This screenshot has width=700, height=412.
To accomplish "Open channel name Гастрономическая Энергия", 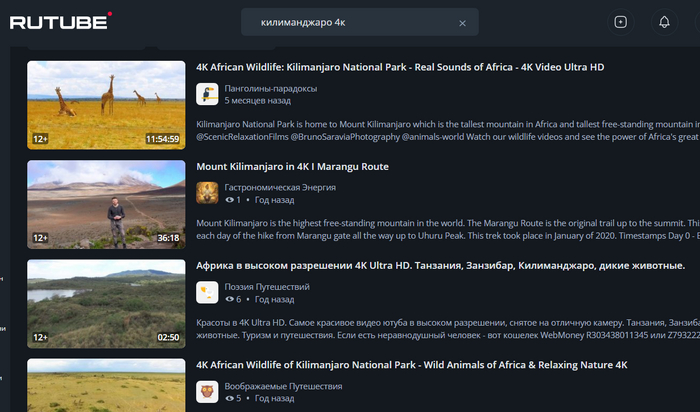I will pos(280,187).
